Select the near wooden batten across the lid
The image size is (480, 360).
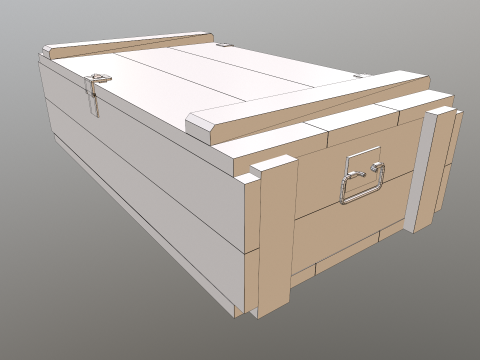[307, 107]
